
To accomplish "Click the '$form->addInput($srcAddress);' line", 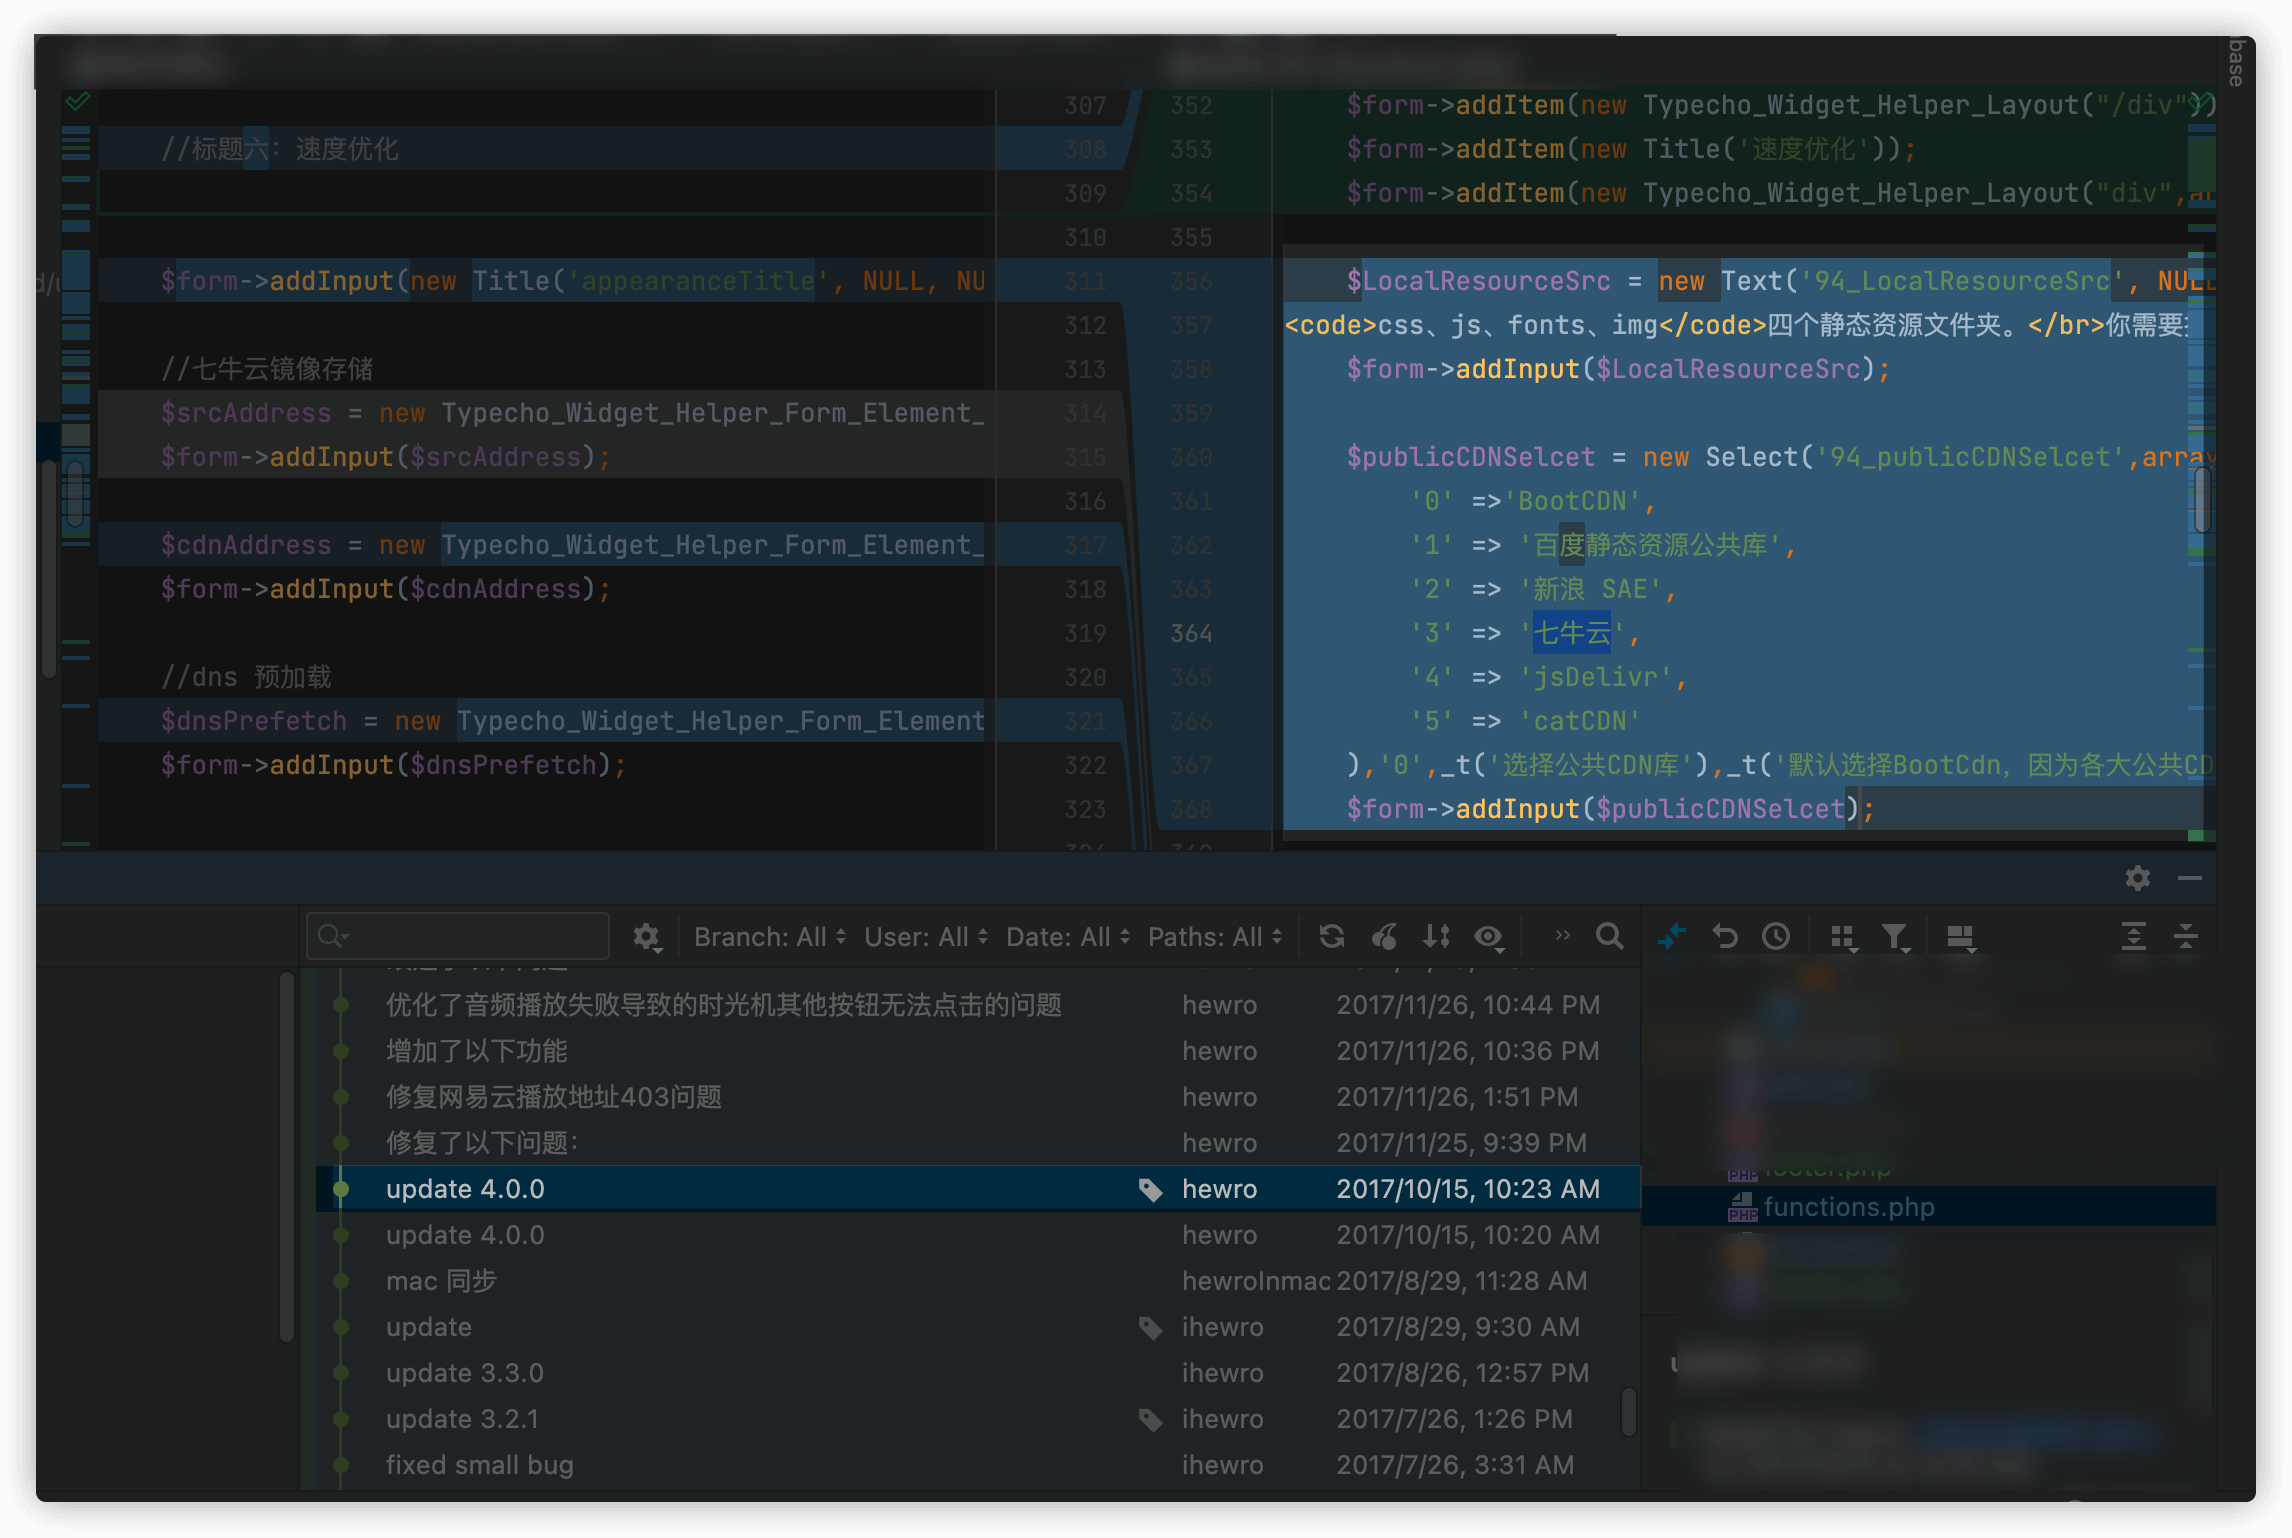I will 386,457.
